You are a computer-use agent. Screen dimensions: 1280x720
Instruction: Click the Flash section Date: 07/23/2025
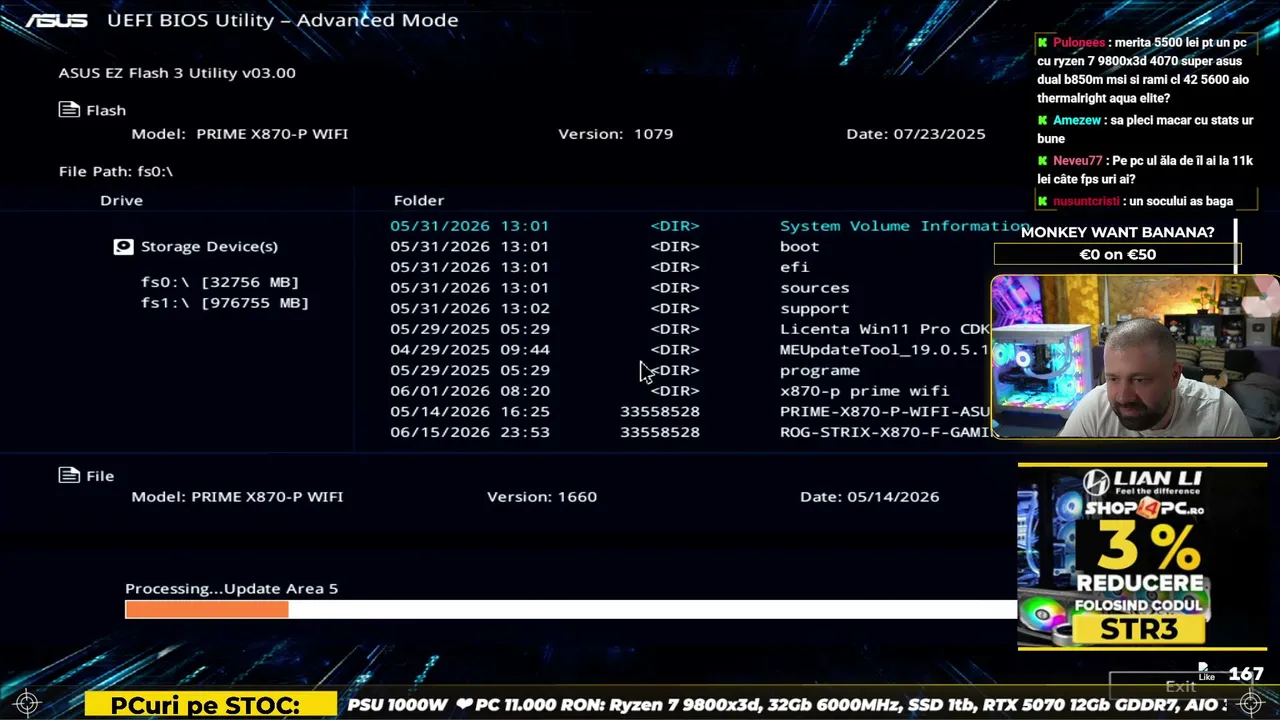tap(916, 134)
